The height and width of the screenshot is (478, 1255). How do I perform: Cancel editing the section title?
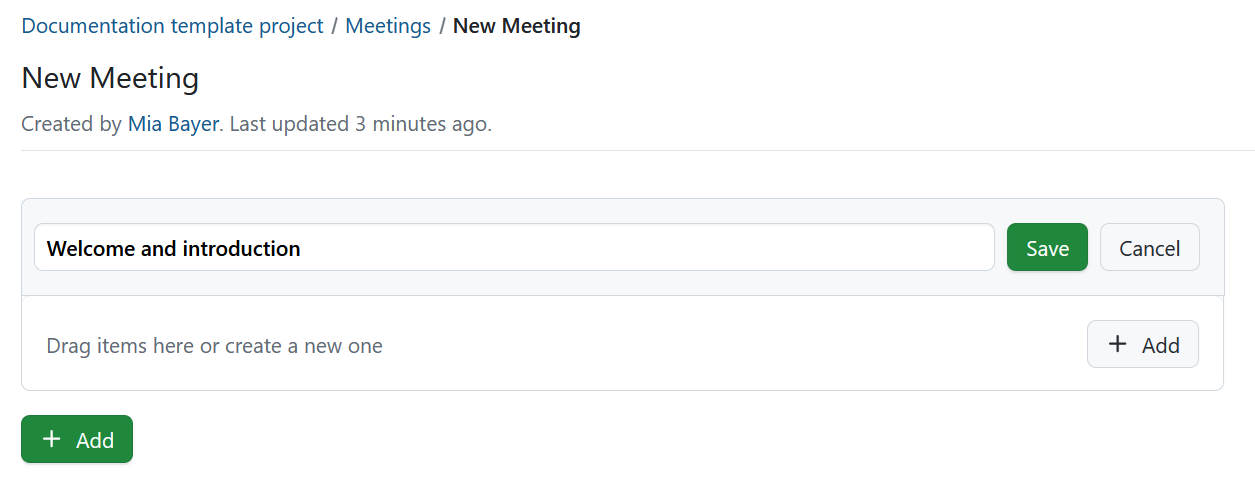click(1149, 248)
